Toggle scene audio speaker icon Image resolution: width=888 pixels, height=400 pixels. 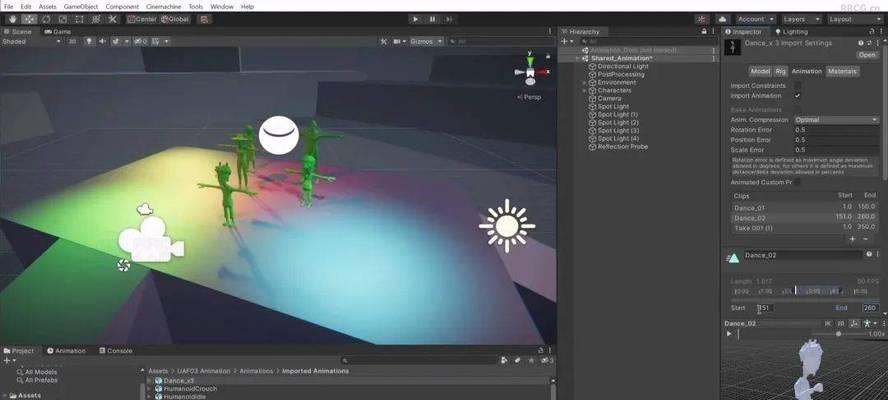click(103, 41)
